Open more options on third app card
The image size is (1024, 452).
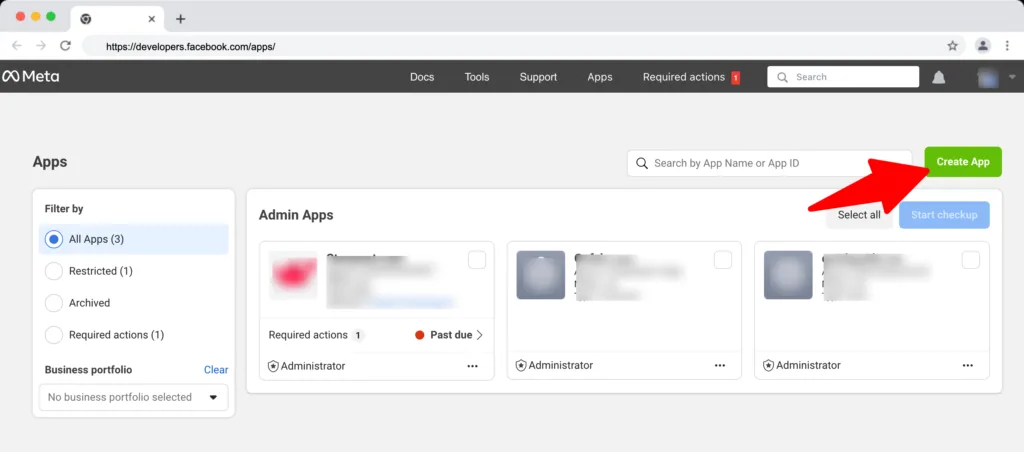[968, 366]
